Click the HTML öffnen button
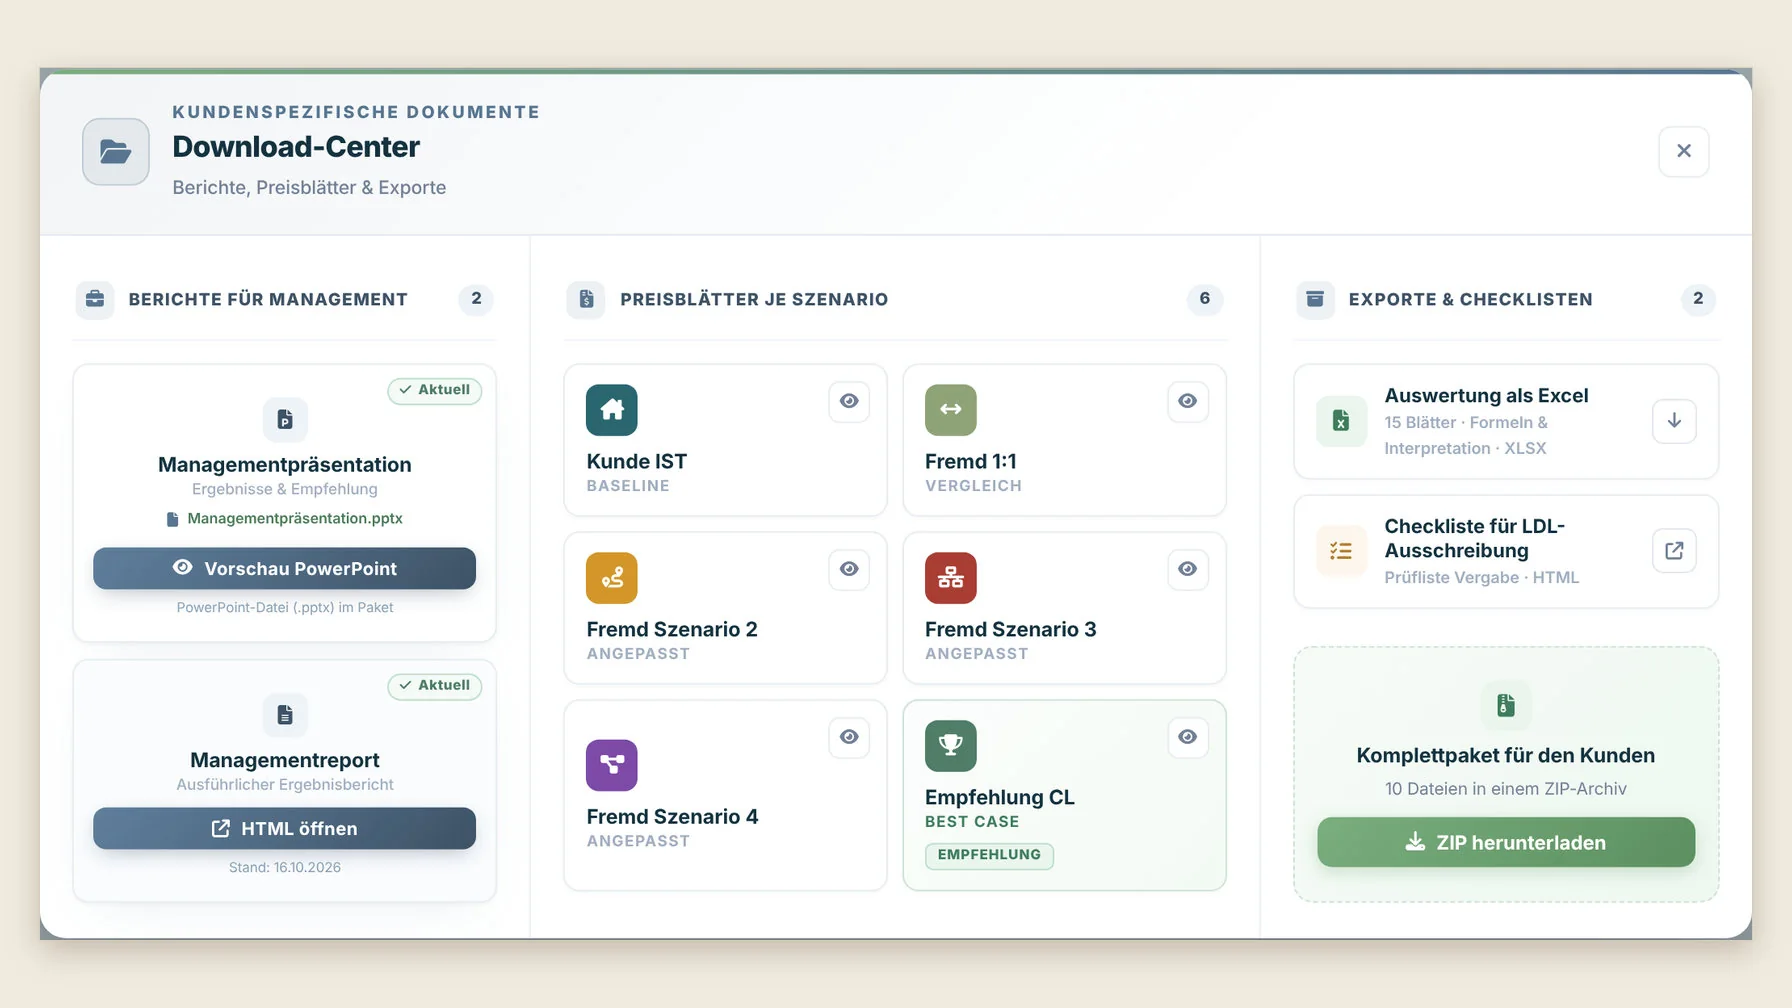 pyautogui.click(x=285, y=828)
